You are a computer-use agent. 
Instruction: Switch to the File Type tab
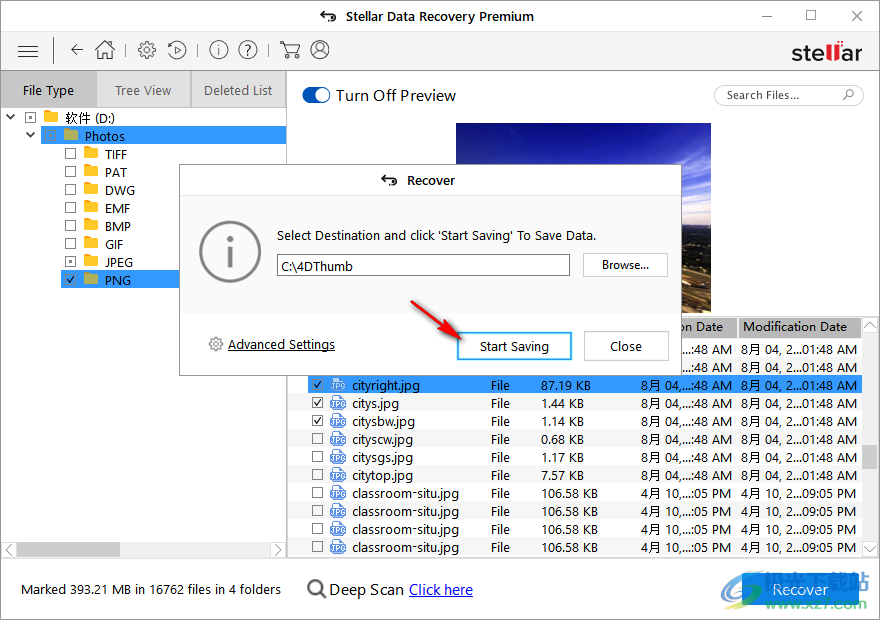(x=48, y=90)
